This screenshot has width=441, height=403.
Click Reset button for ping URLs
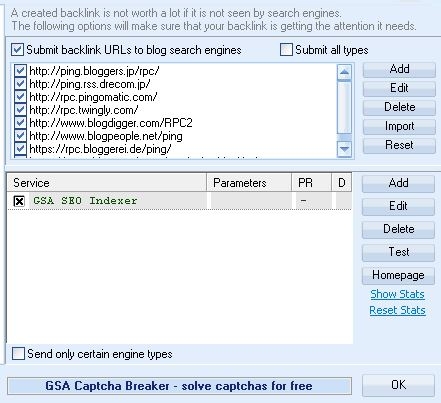coord(399,145)
